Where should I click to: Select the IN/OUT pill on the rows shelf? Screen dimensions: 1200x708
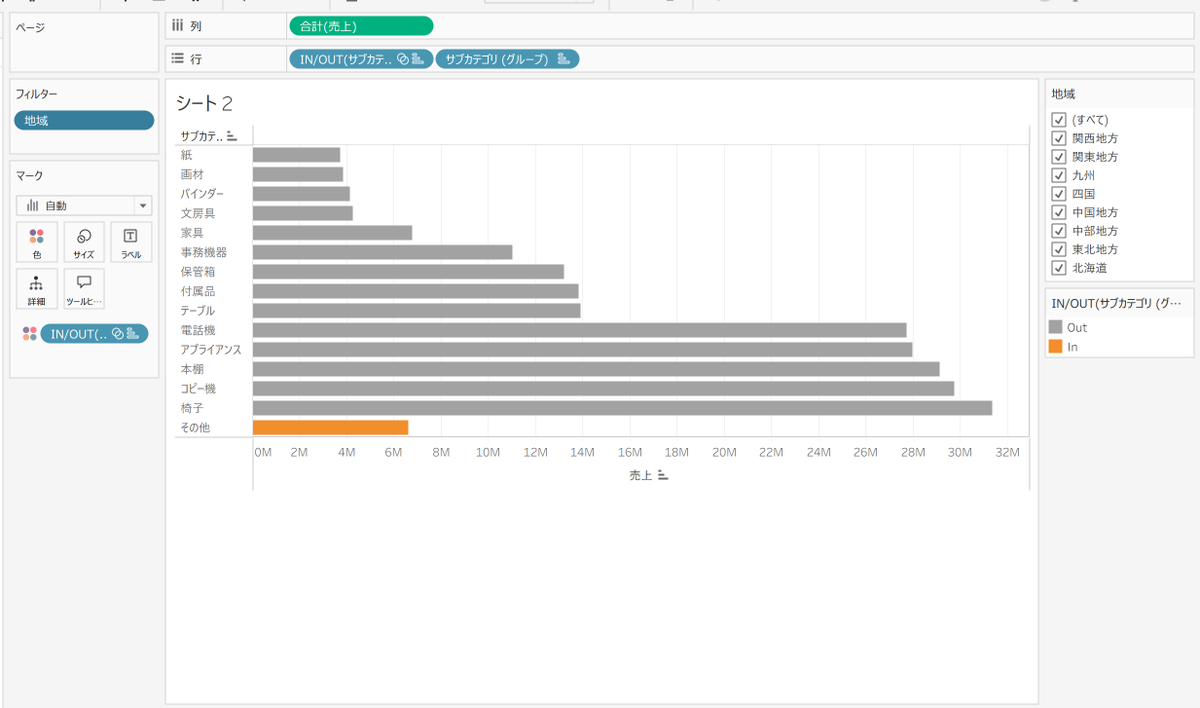coord(361,59)
